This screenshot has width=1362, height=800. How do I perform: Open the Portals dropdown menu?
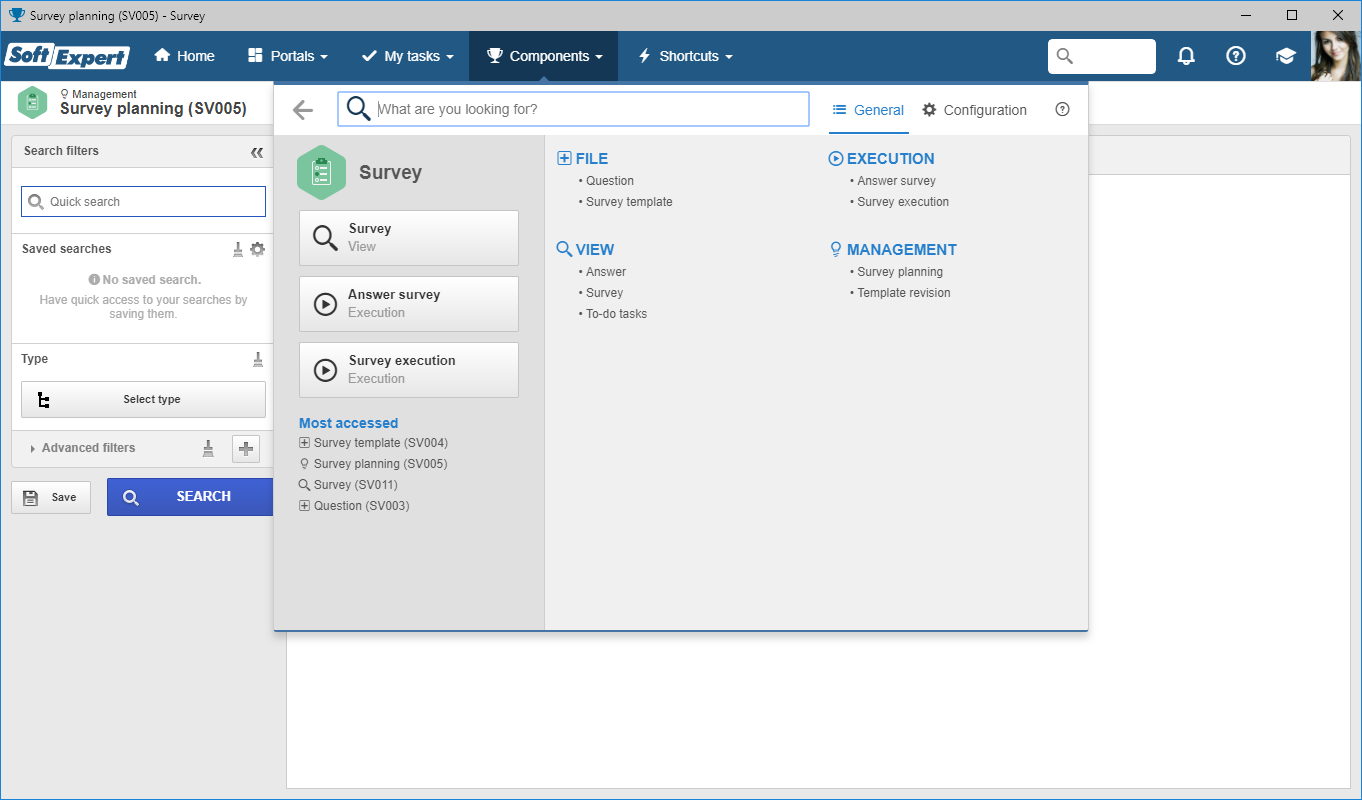[x=287, y=56]
